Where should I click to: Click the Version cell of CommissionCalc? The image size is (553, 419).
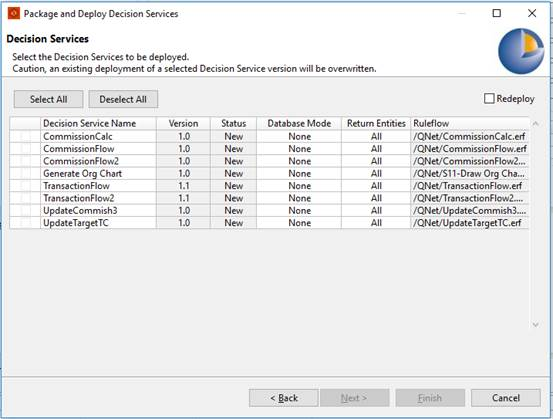(183, 136)
